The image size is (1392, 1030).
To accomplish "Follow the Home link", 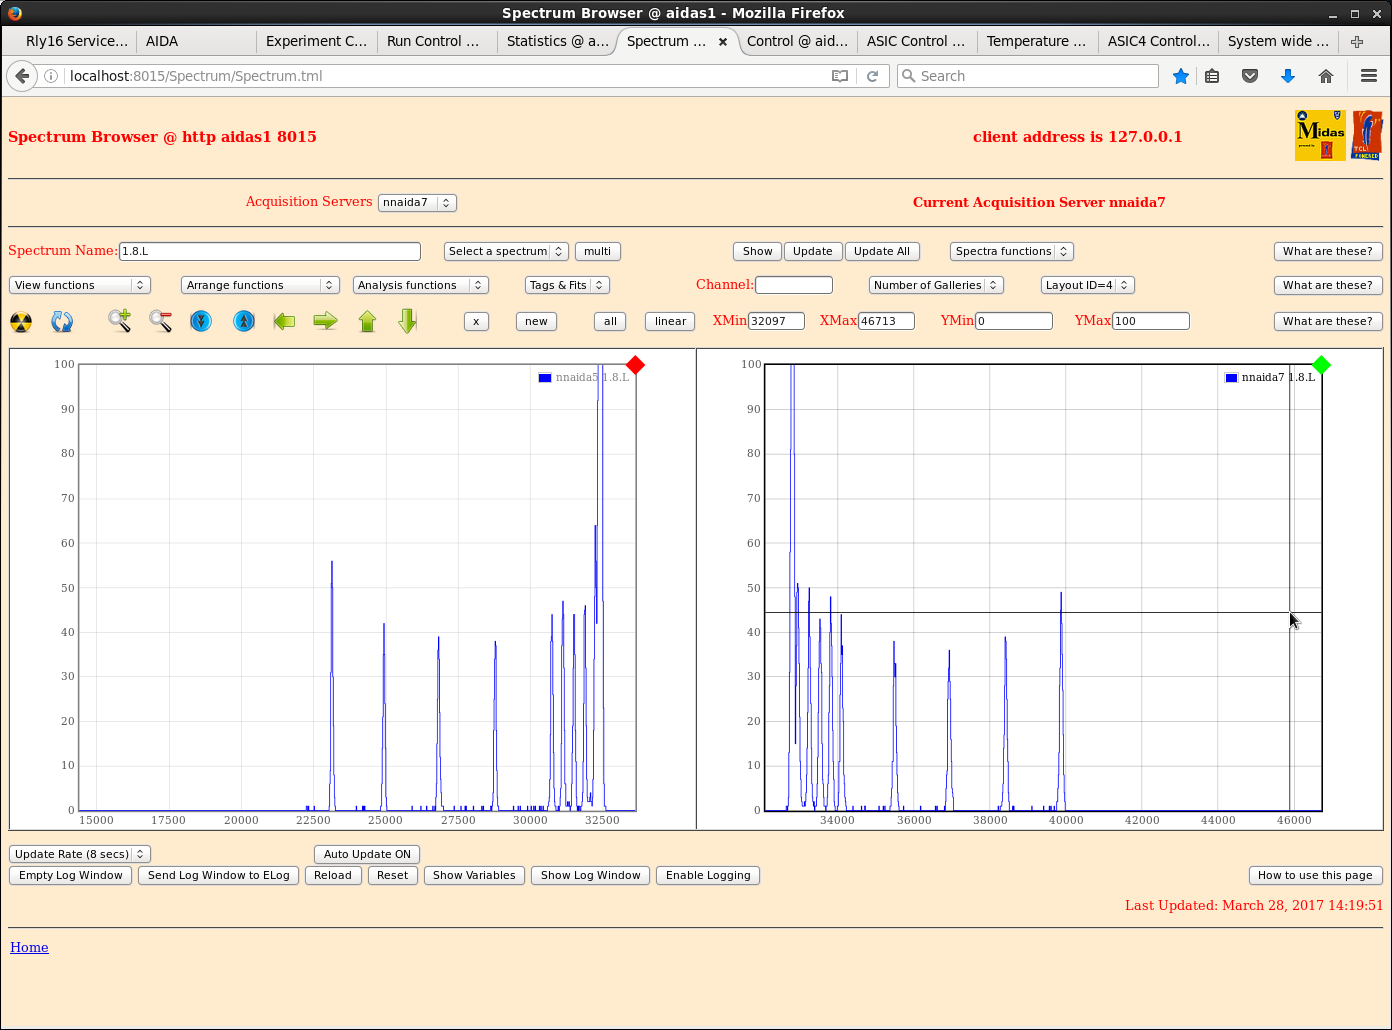I will (29, 947).
